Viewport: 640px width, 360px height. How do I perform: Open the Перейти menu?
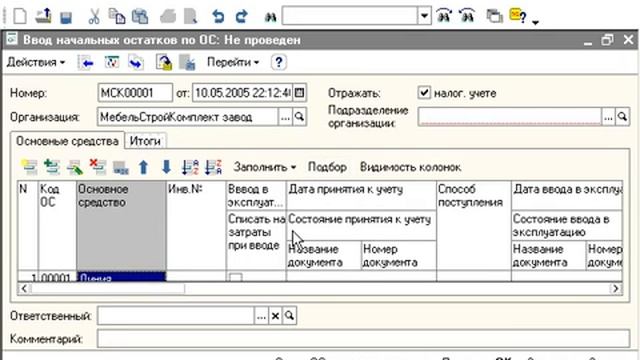point(233,62)
